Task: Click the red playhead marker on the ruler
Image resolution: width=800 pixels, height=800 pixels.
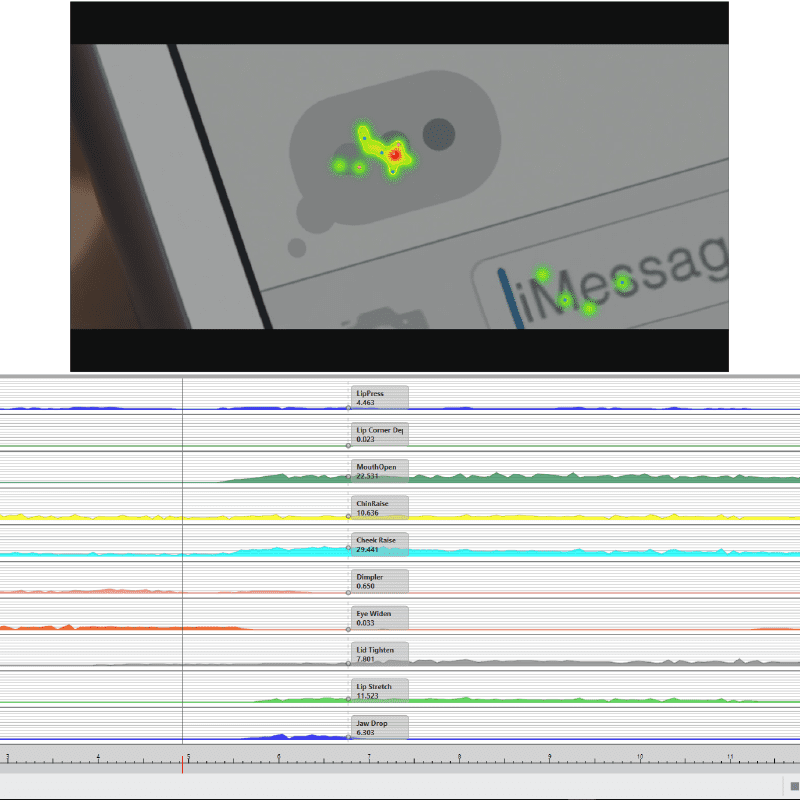Action: click(182, 764)
